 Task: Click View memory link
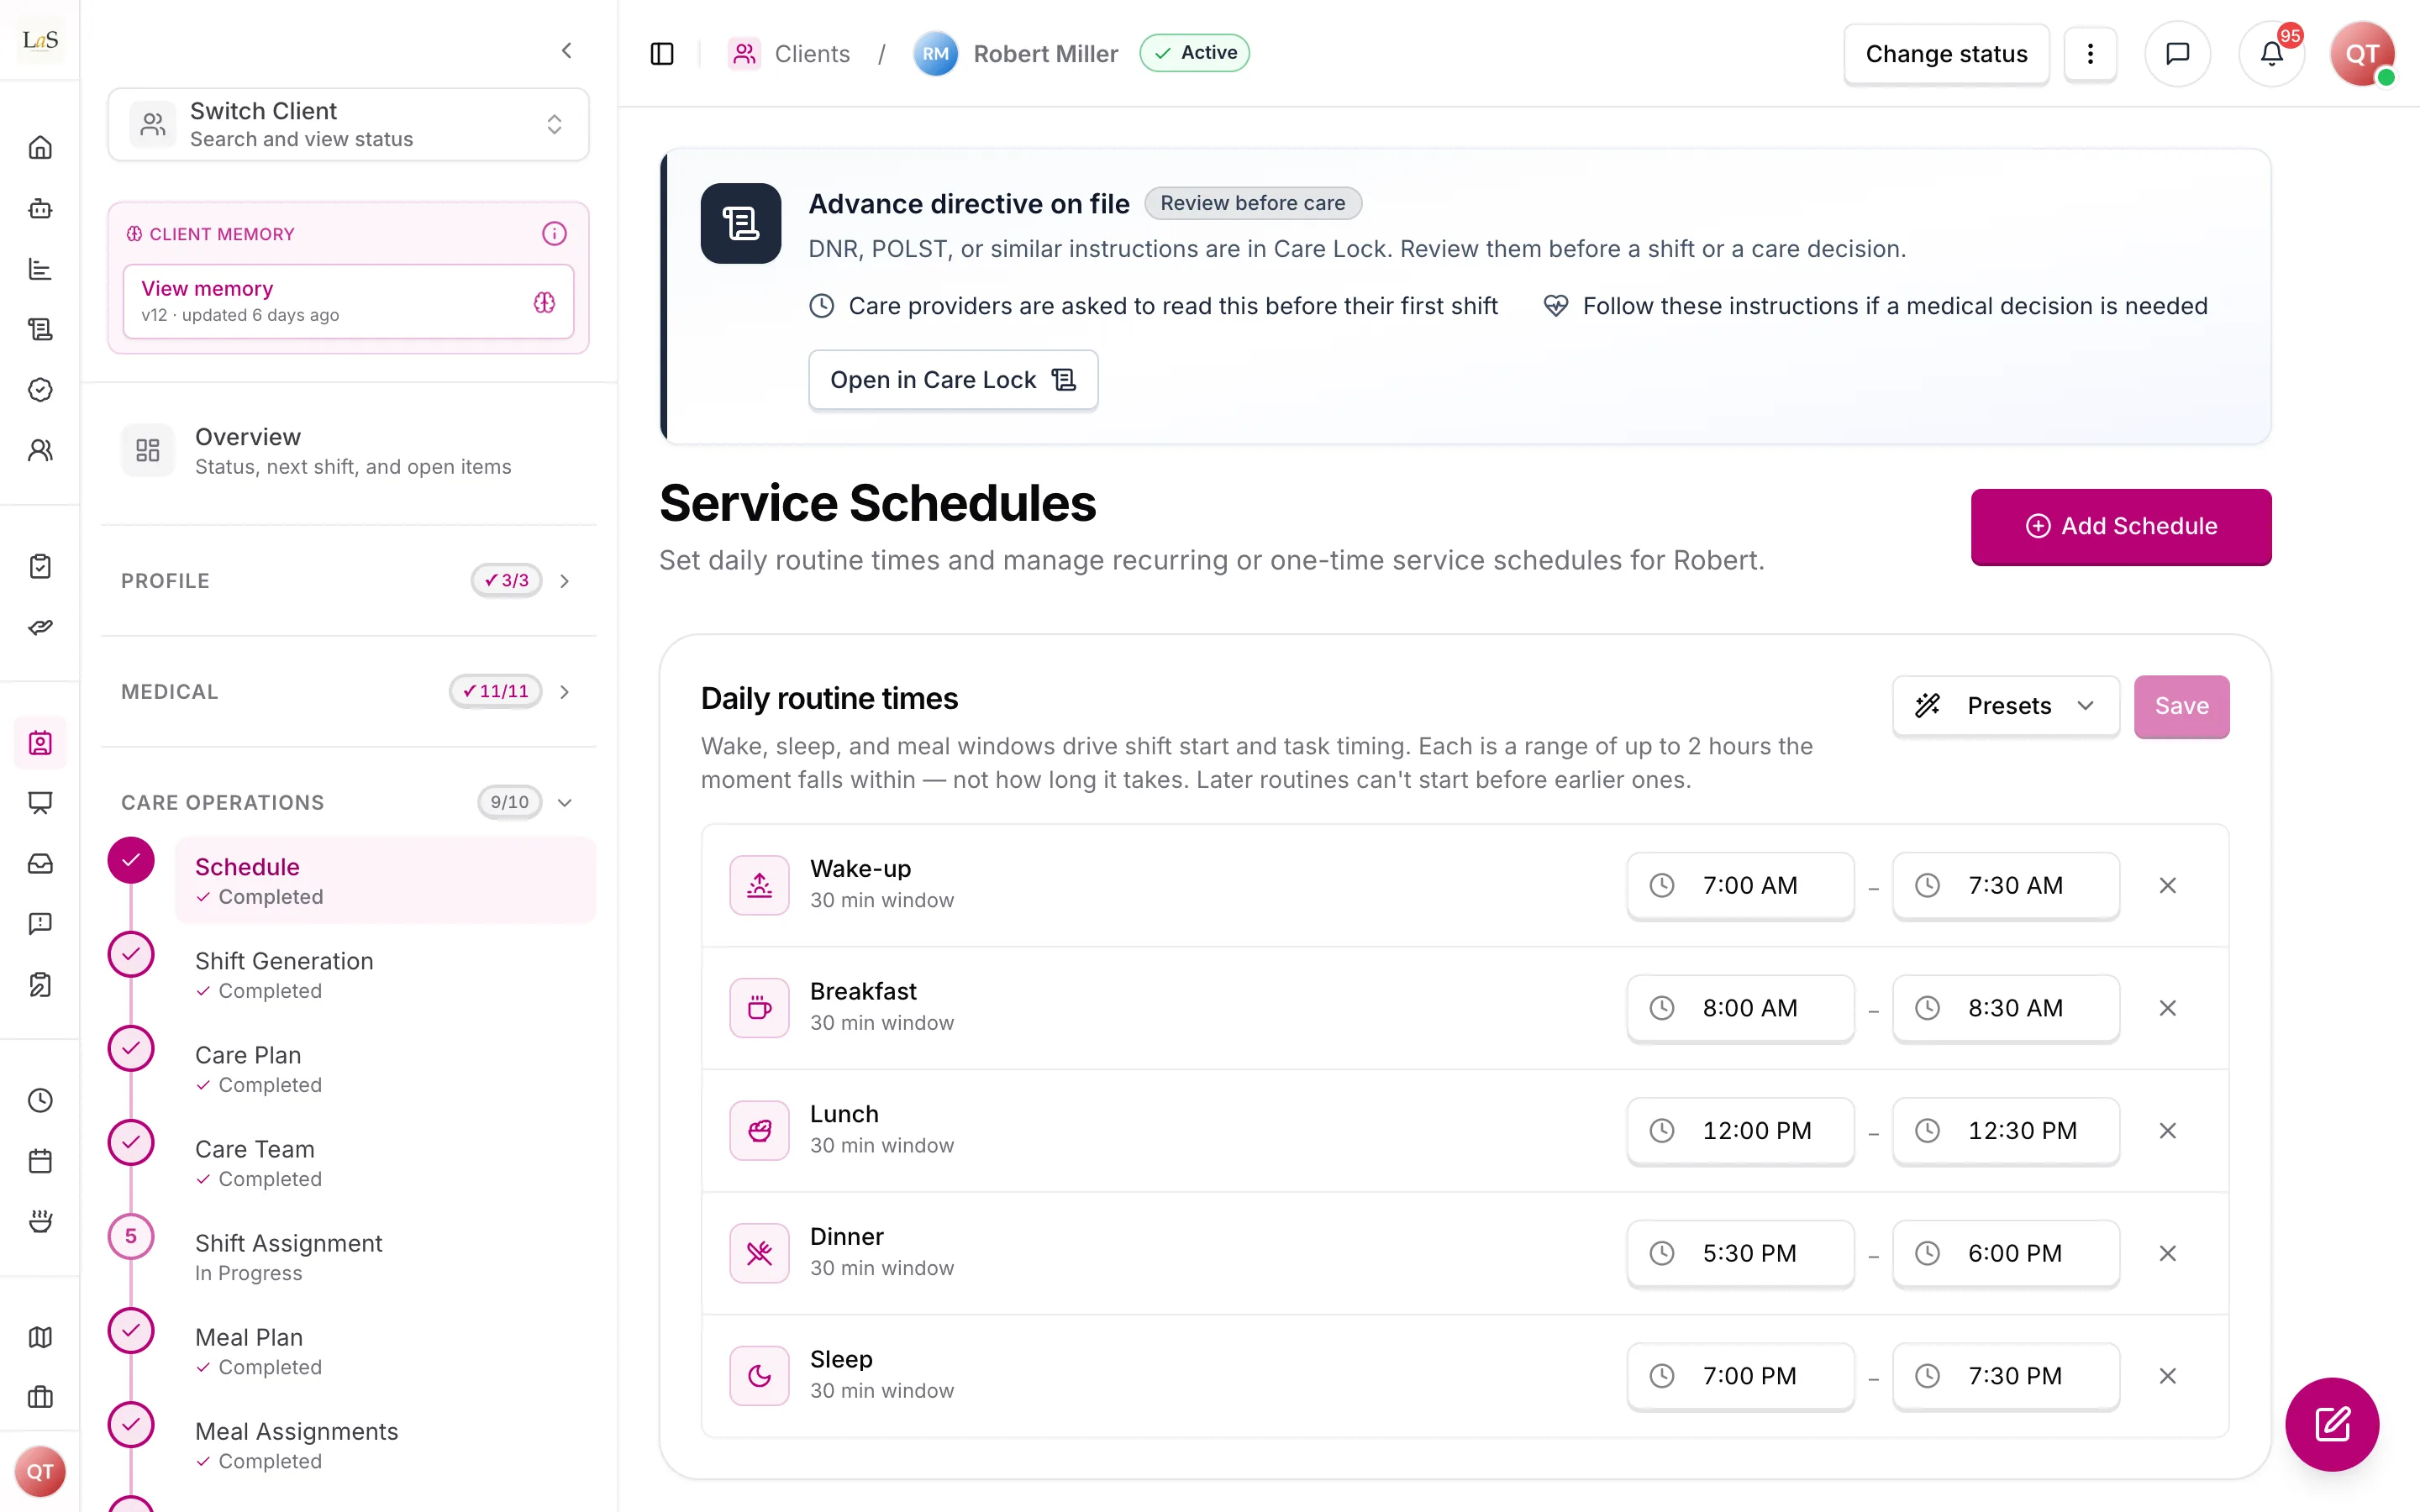(x=348, y=301)
